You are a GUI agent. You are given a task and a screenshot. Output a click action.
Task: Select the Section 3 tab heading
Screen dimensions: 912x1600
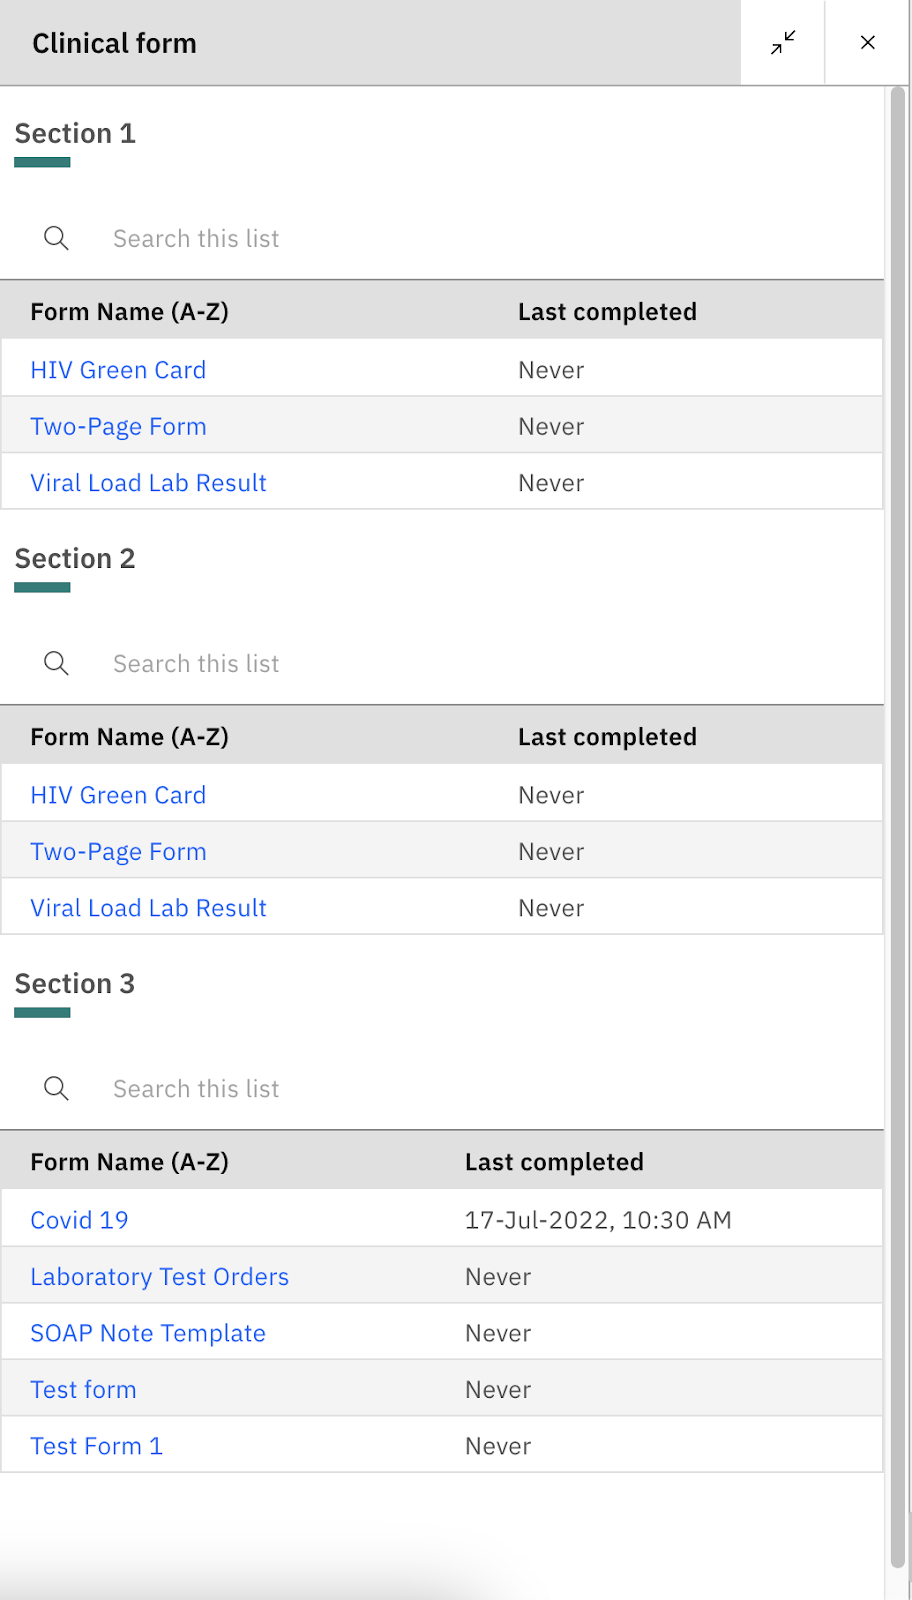tap(75, 984)
